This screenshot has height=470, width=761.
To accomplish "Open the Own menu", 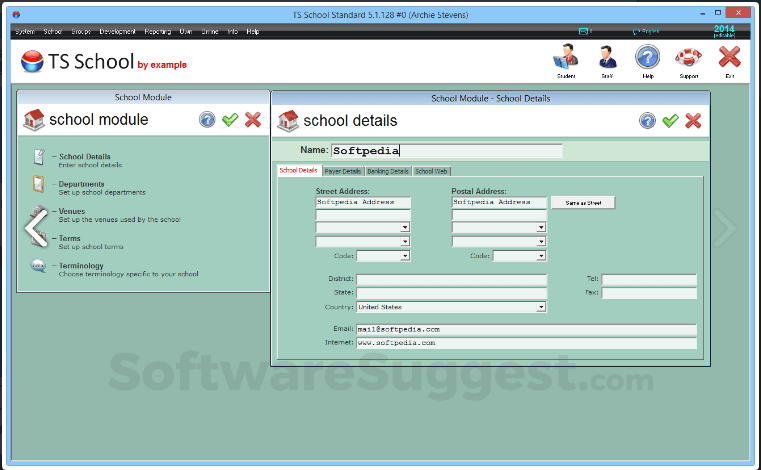I will point(186,32).
